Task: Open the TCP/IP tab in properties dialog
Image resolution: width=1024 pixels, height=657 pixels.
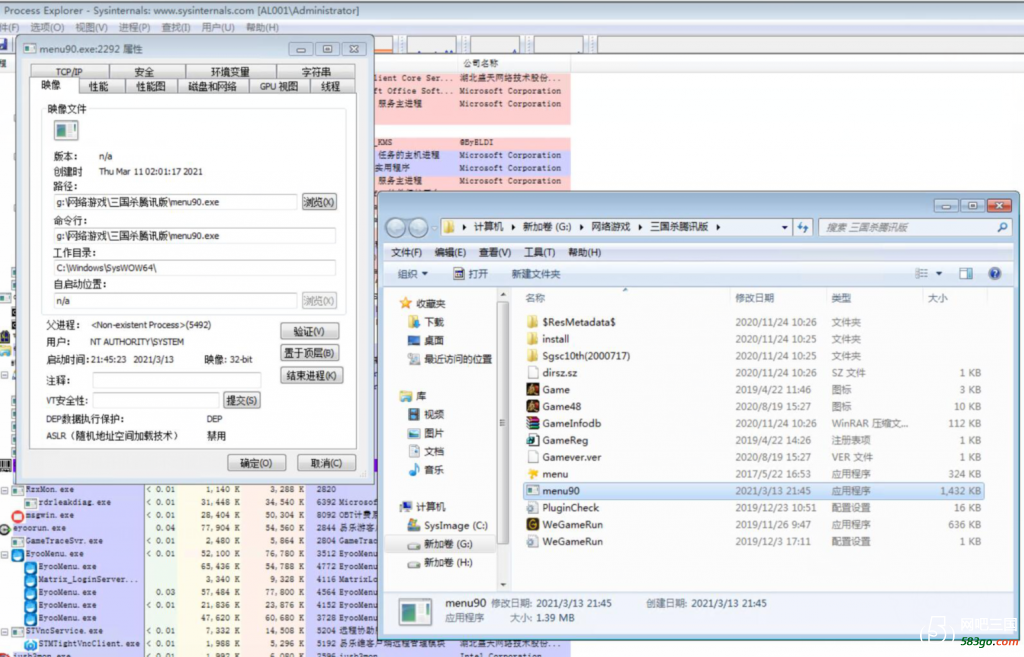Action: tap(69, 72)
